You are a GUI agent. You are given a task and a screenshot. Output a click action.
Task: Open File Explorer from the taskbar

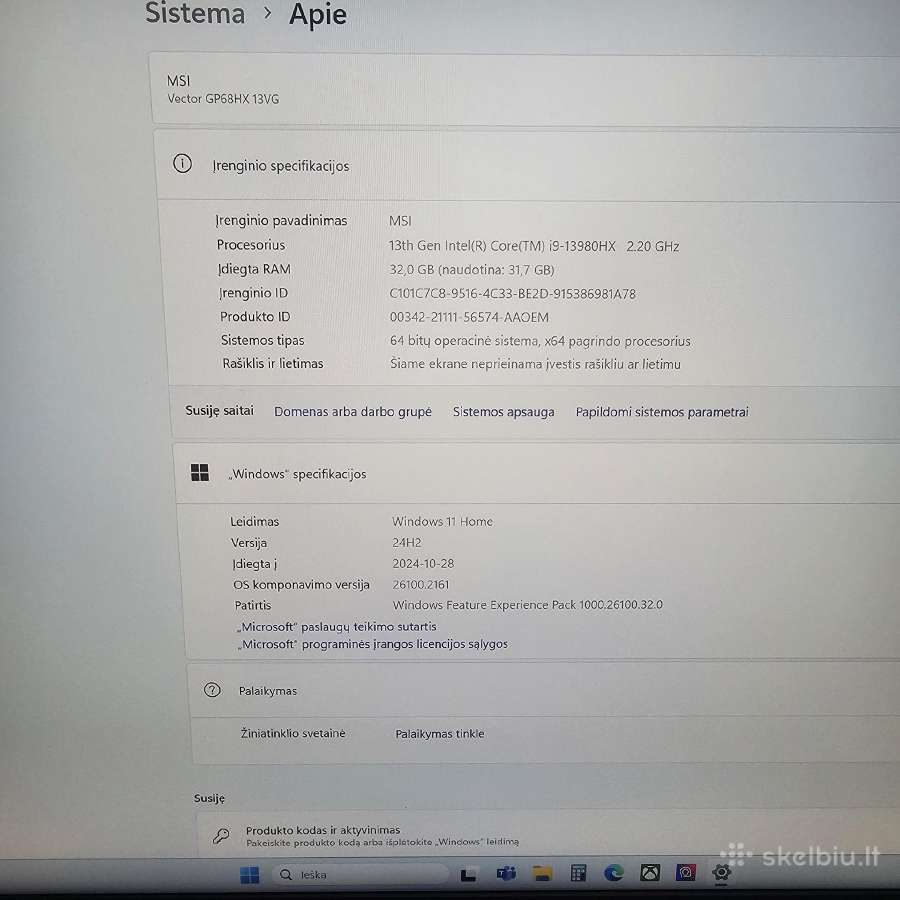pyautogui.click(x=542, y=874)
